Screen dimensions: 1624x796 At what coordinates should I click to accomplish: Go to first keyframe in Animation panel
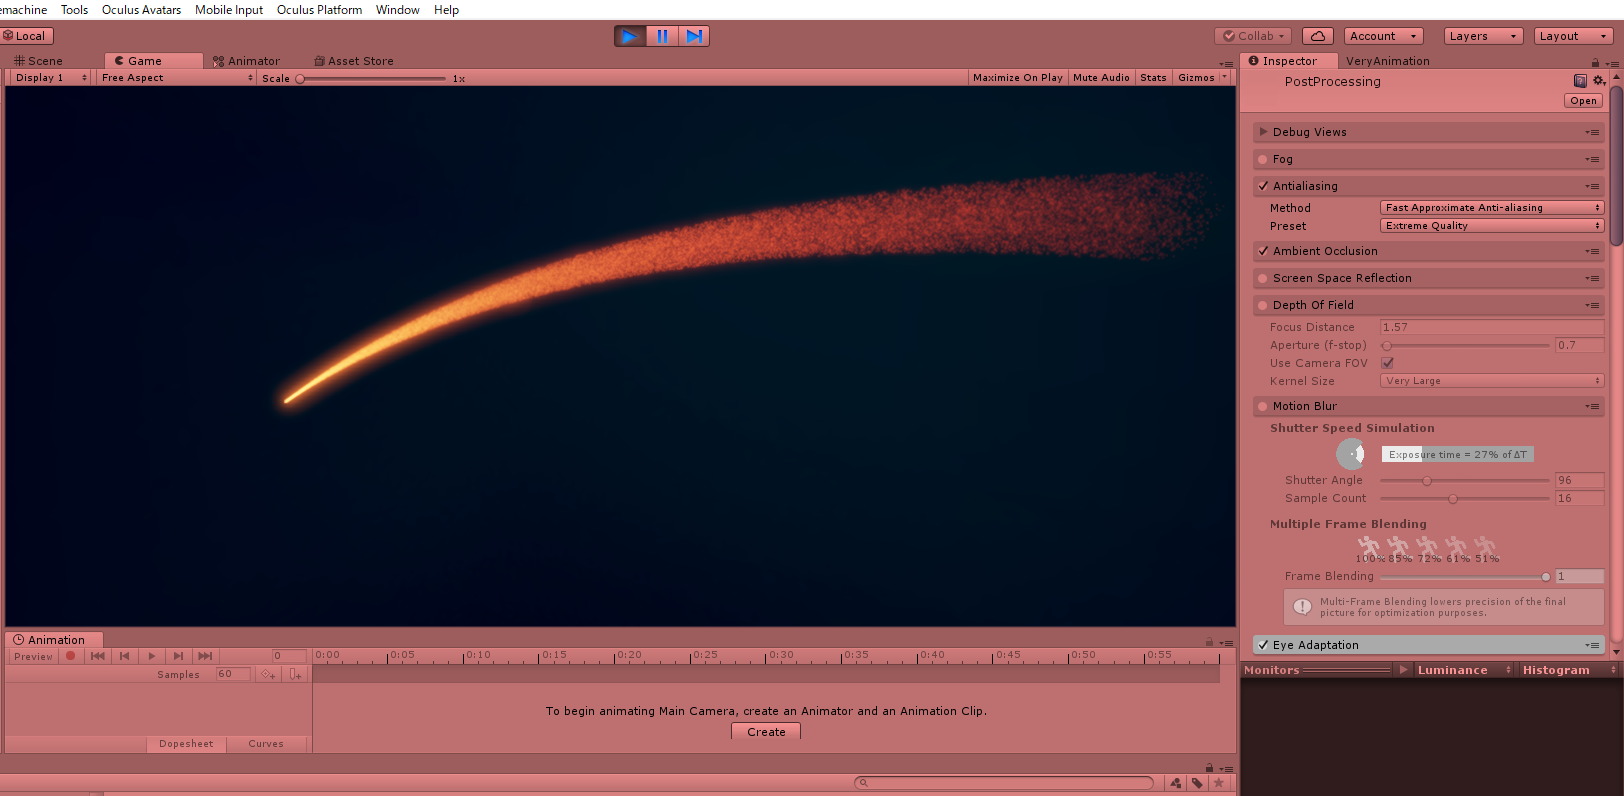97,656
